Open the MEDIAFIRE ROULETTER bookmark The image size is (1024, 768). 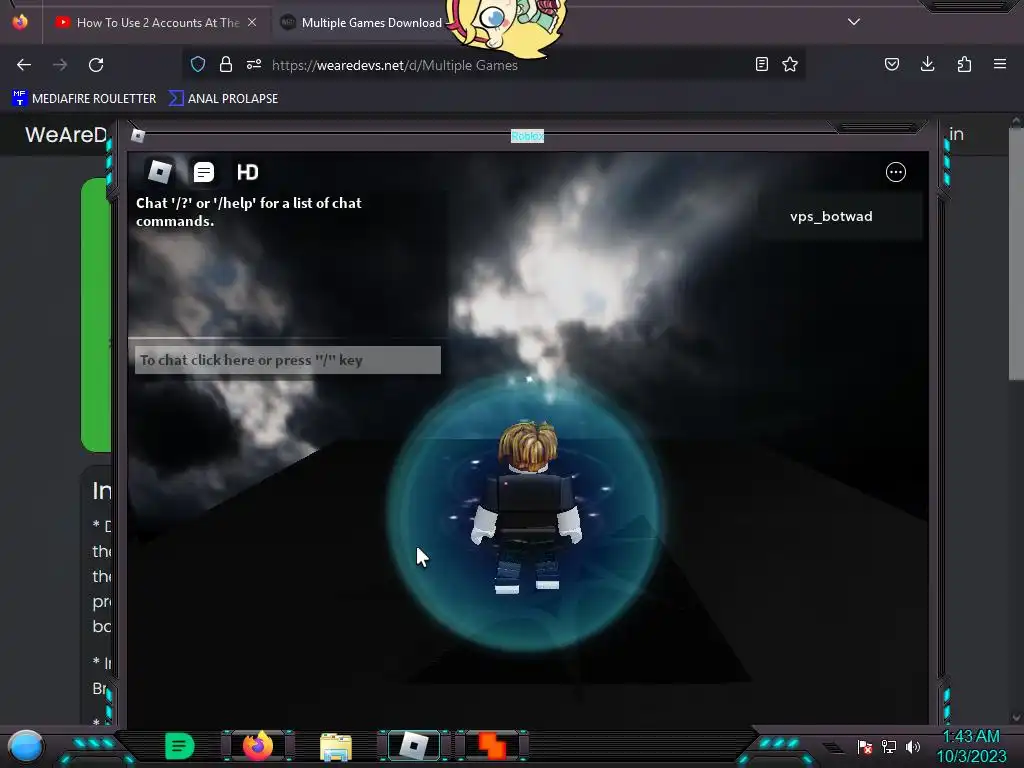[x=84, y=99]
